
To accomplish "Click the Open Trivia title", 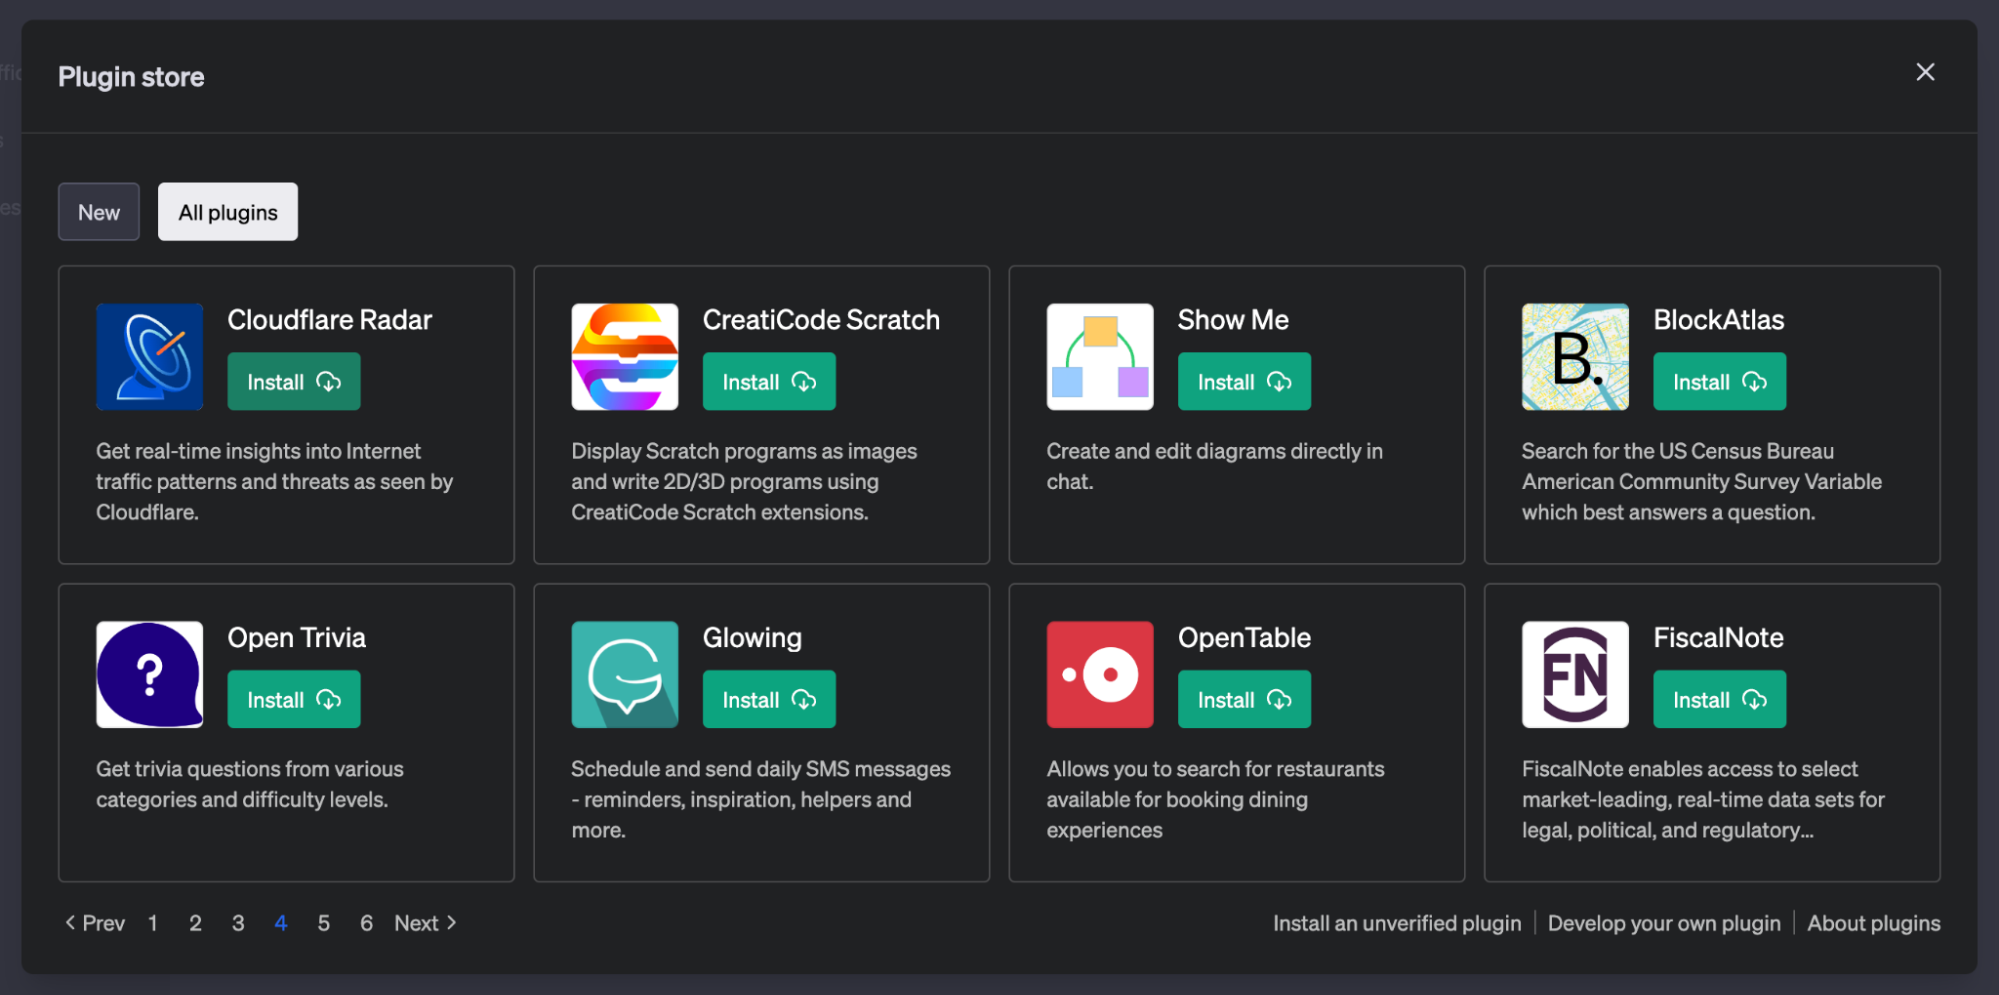I will click(297, 638).
